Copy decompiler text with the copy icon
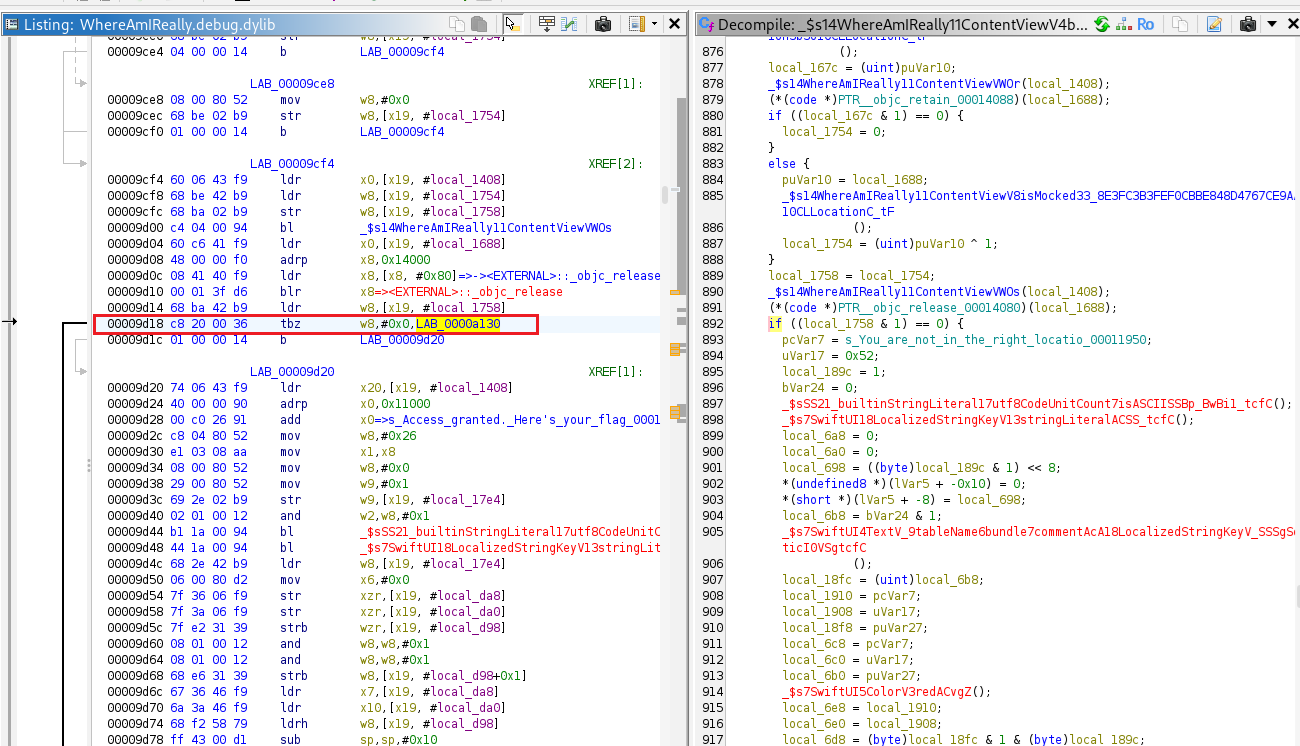 tap(1180, 24)
